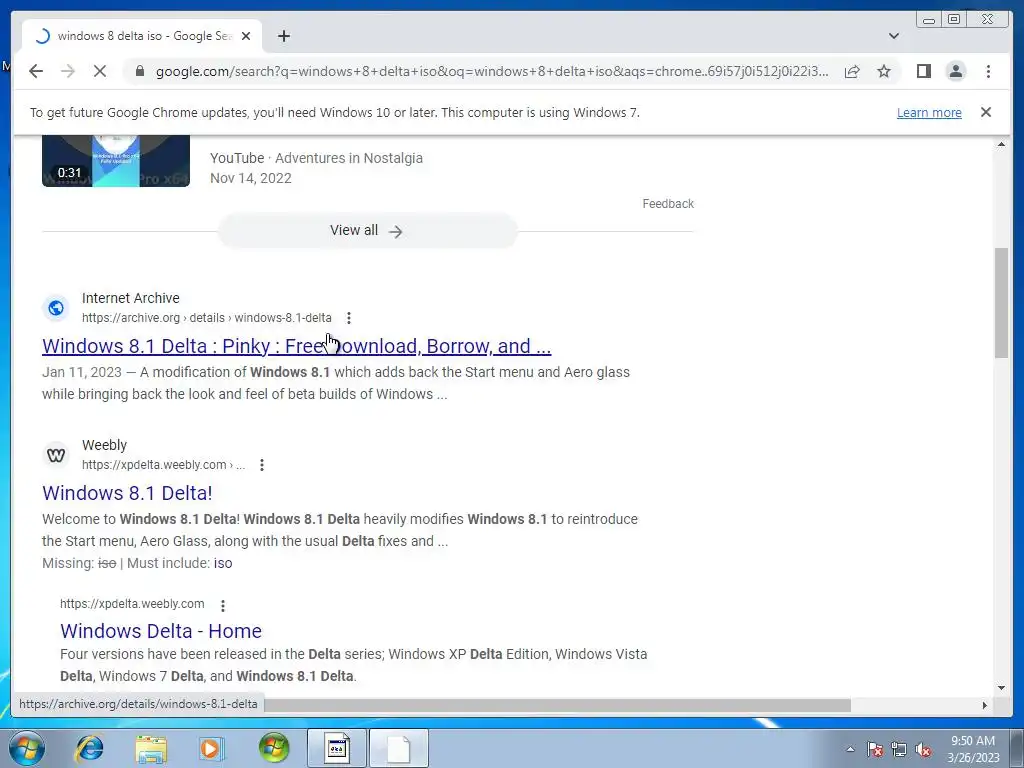1024x768 pixels.
Task: Click the forward navigation arrow
Action: coord(68,71)
